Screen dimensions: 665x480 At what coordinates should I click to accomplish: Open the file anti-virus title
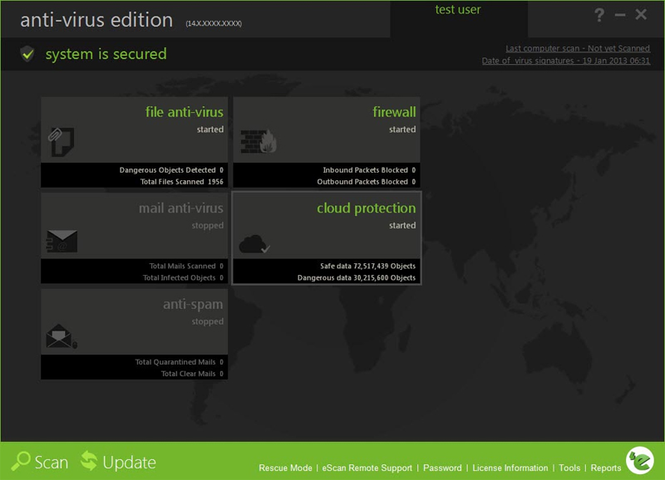click(184, 112)
